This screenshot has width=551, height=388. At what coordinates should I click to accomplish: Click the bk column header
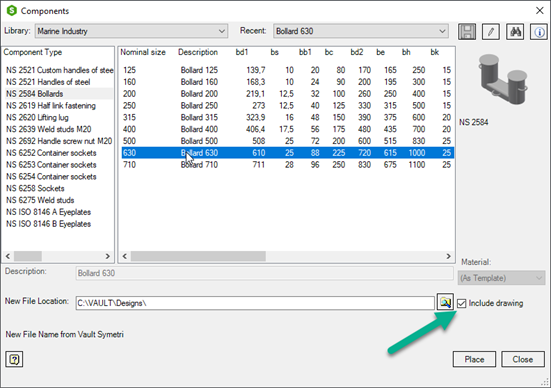435,52
